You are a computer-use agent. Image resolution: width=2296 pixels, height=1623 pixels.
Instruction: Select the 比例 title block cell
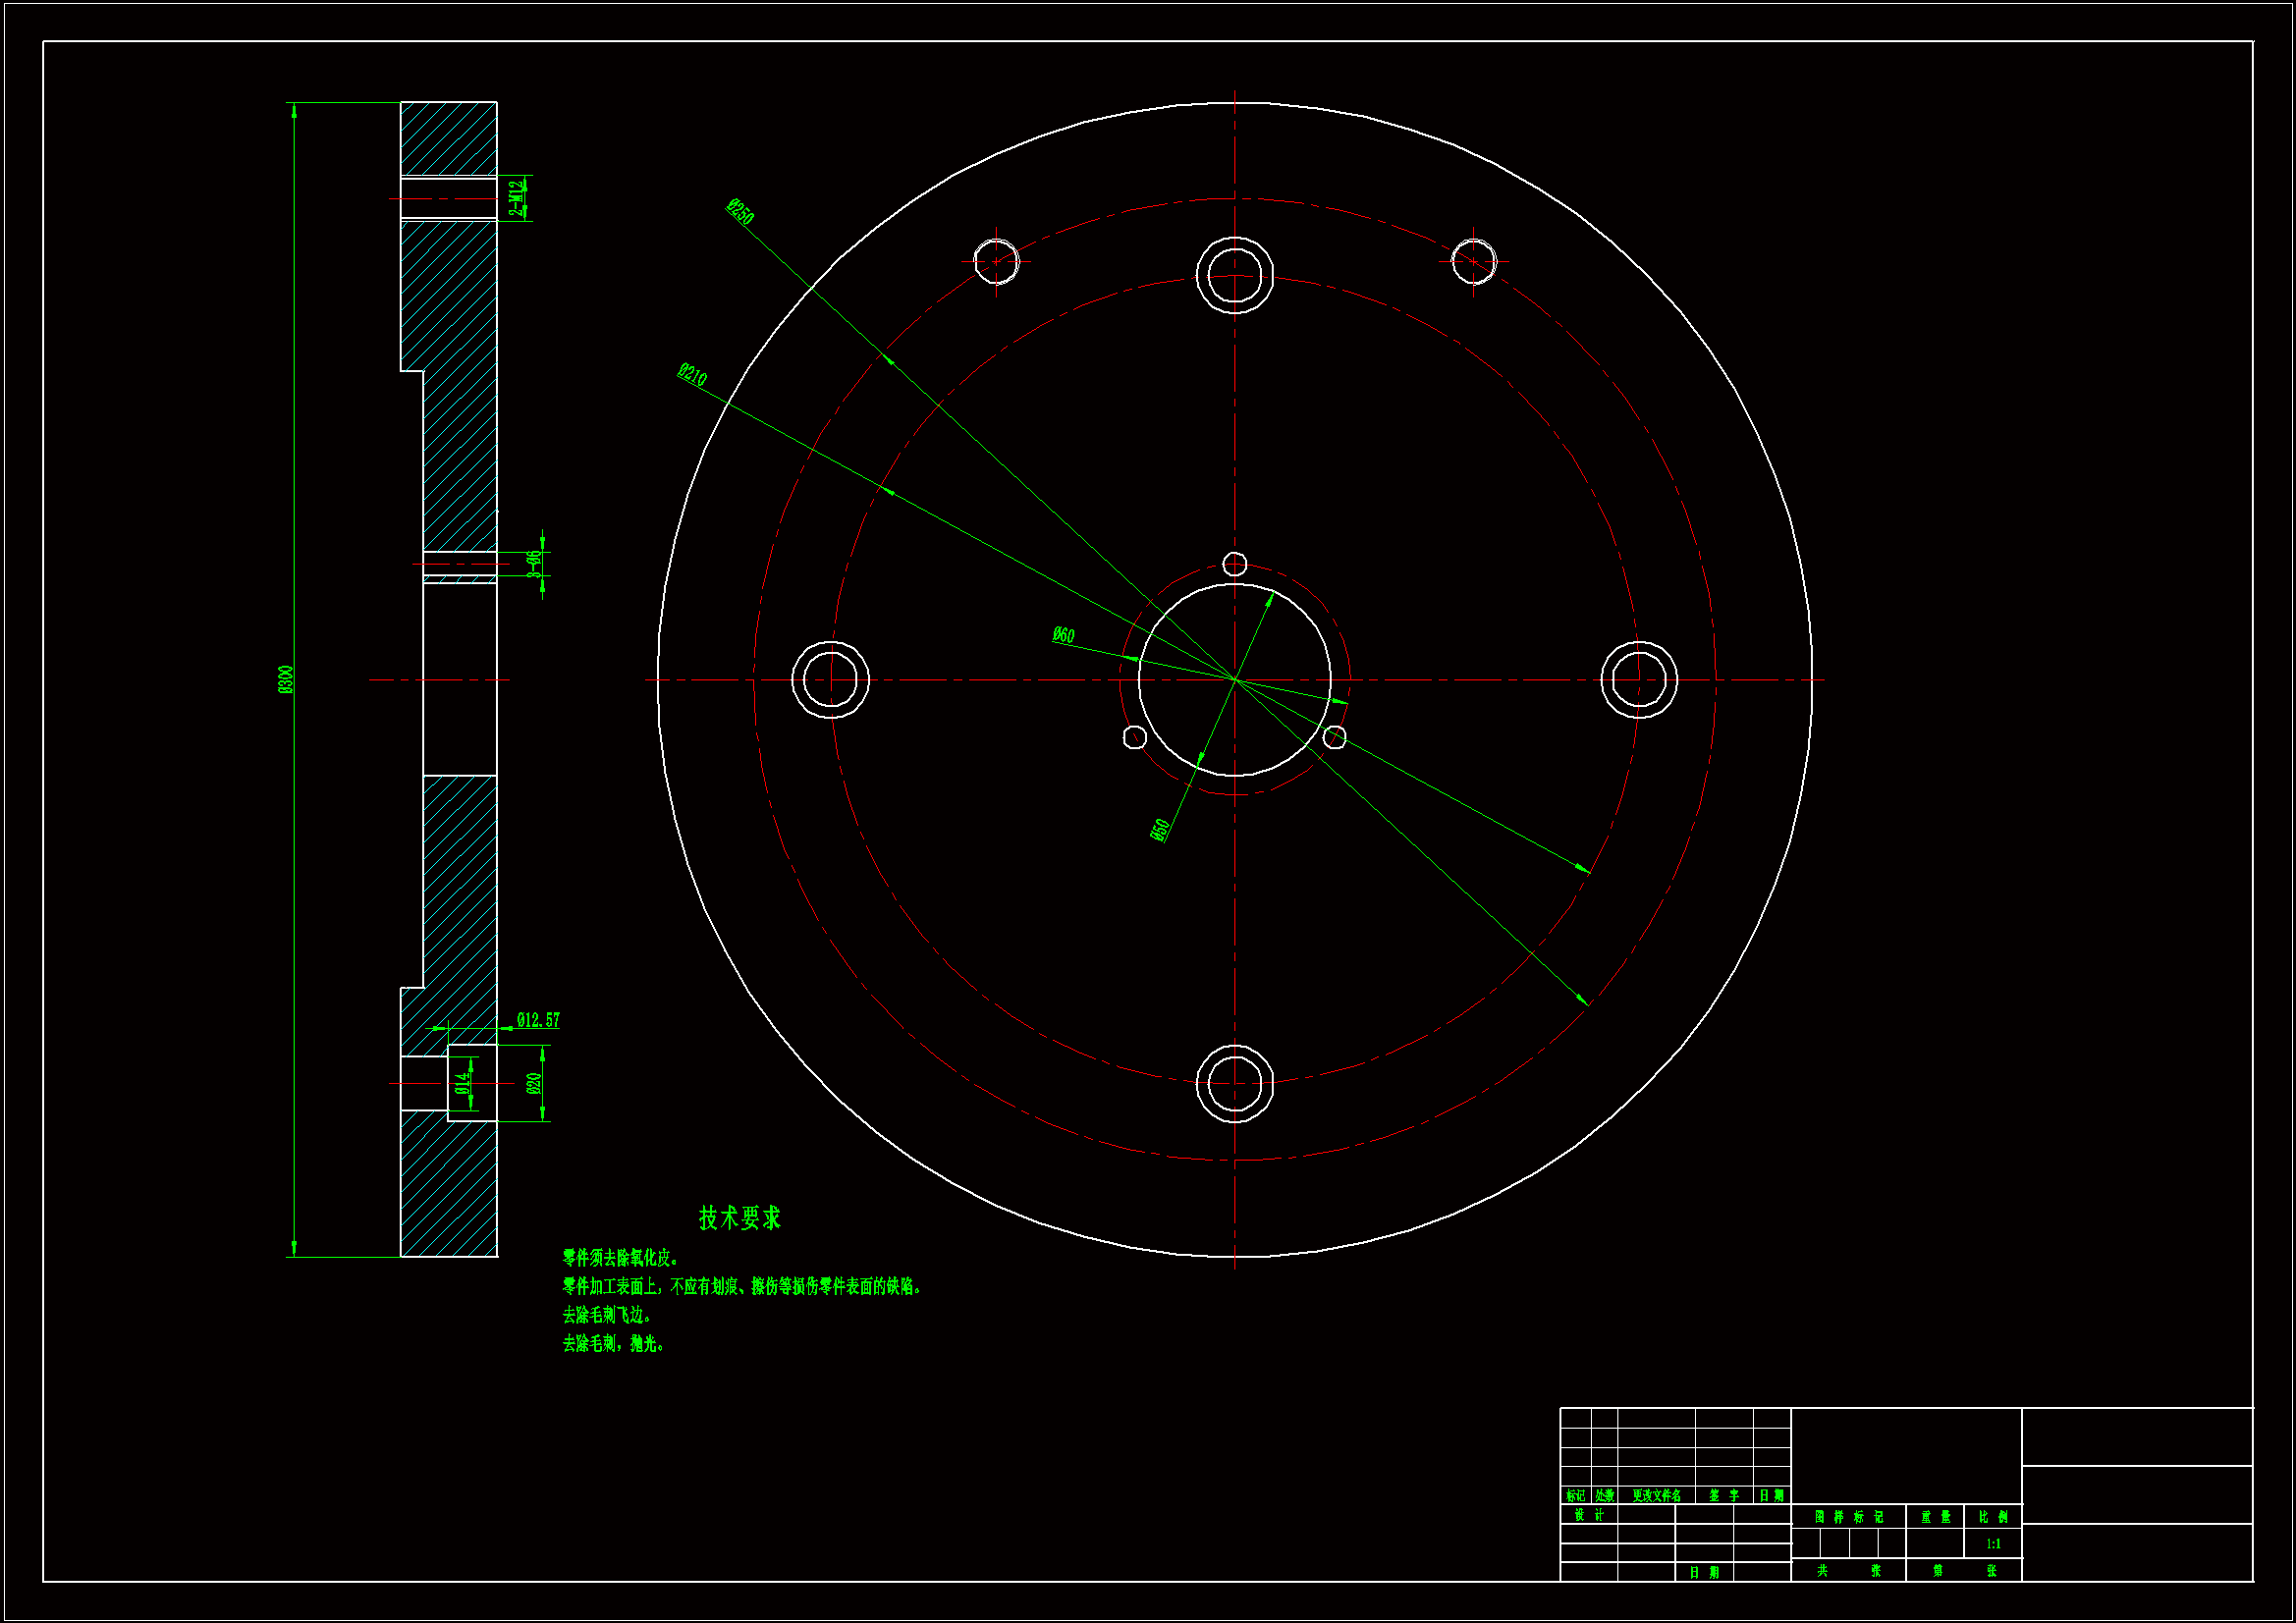(1993, 1517)
